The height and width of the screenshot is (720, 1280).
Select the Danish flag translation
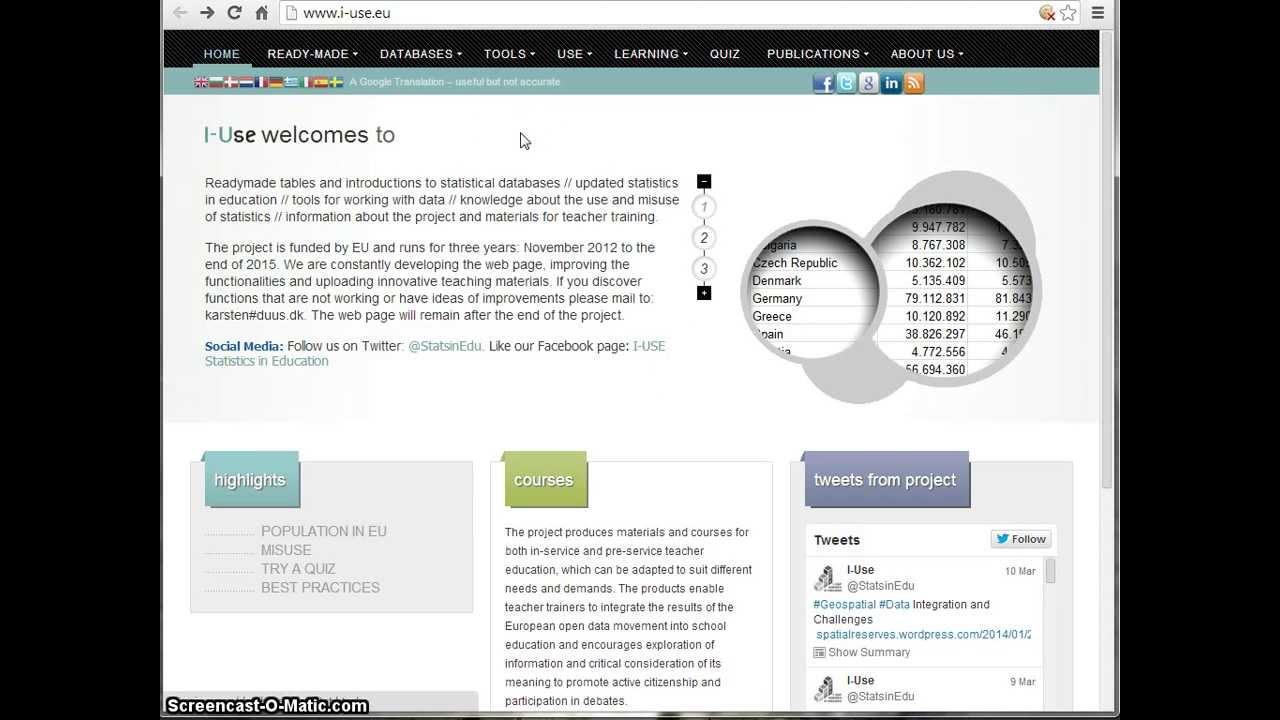tap(231, 82)
